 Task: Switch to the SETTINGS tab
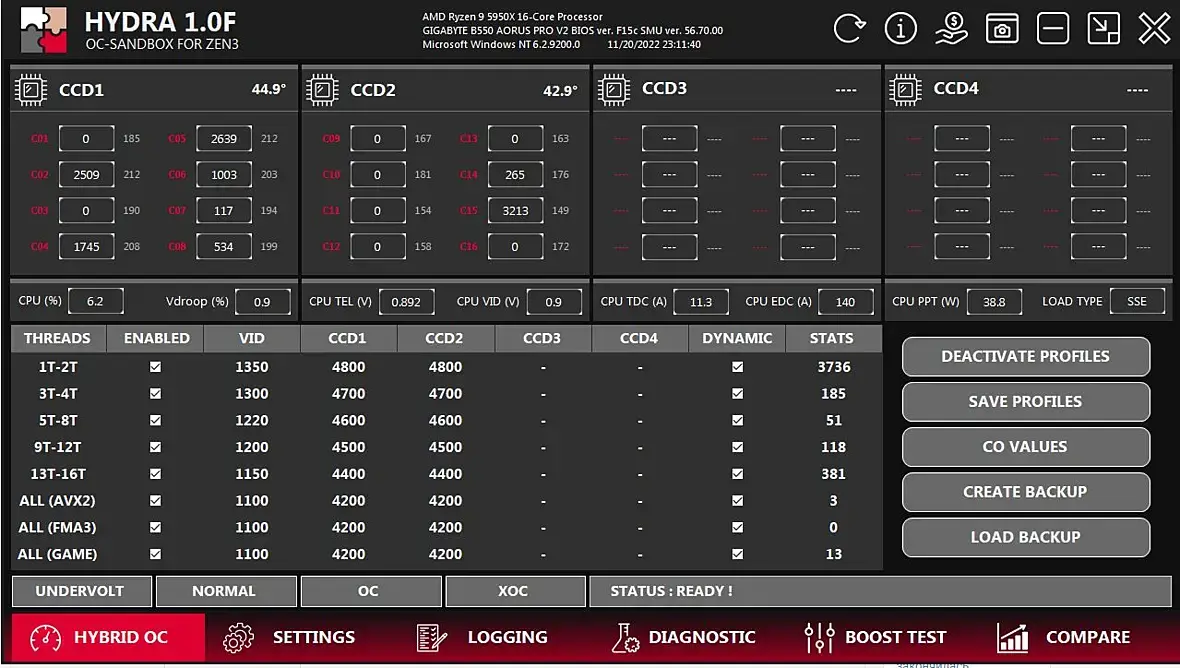click(x=289, y=637)
